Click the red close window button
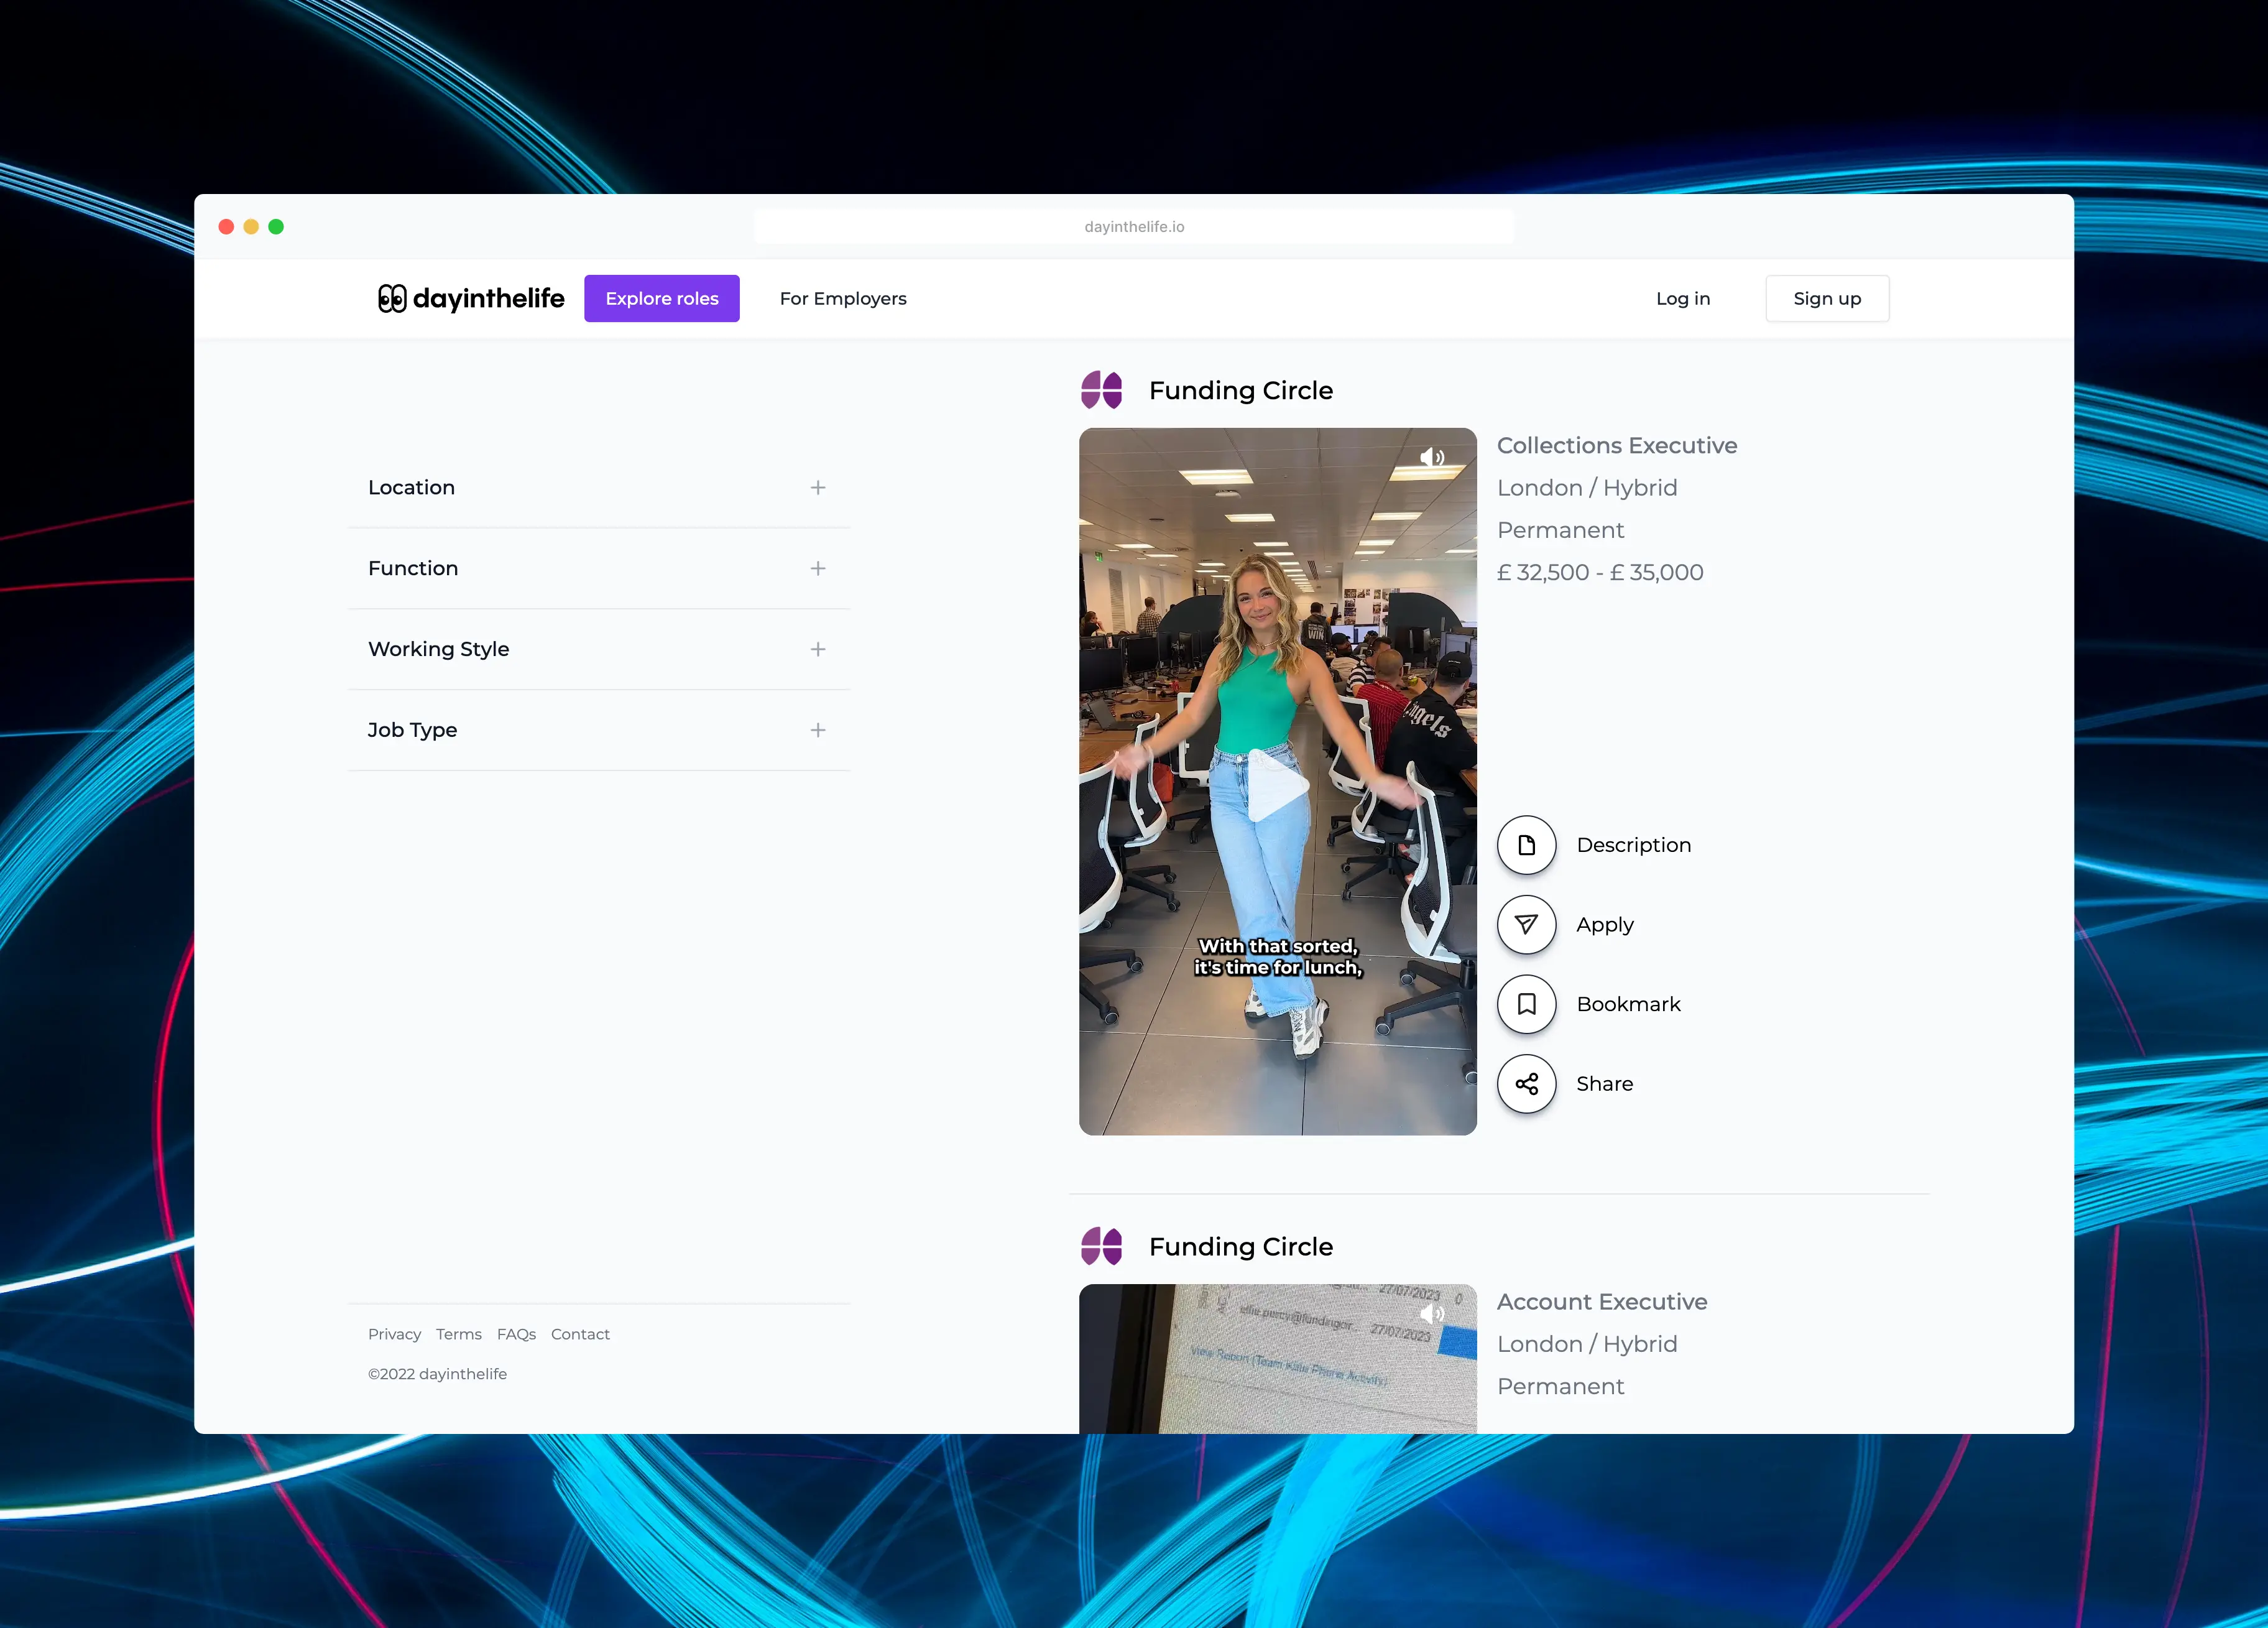Screen dimensions: 2268x1628 226,227
